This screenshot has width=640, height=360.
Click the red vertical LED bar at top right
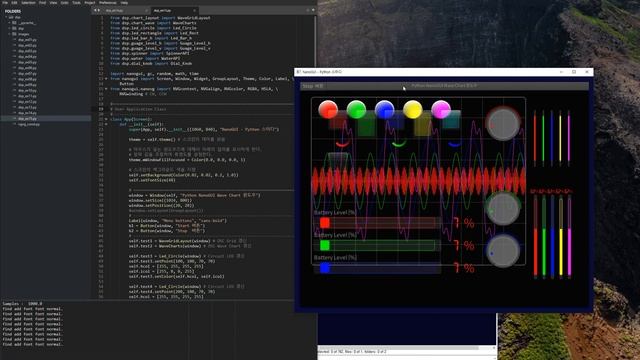(x=535, y=138)
